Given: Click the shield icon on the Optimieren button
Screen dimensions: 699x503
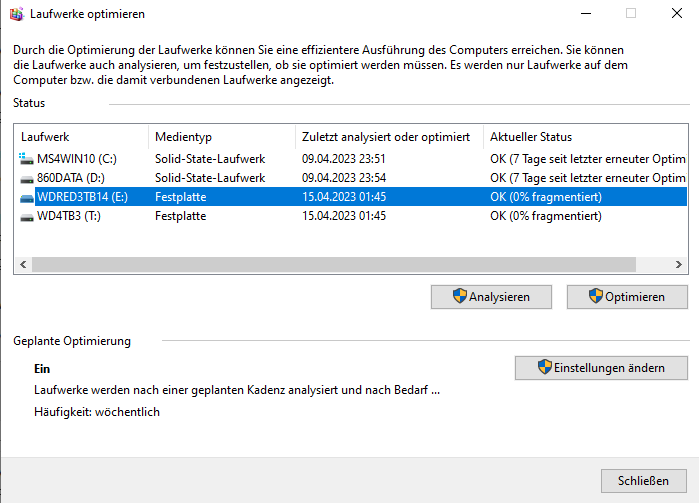Looking at the screenshot, I should [596, 296].
